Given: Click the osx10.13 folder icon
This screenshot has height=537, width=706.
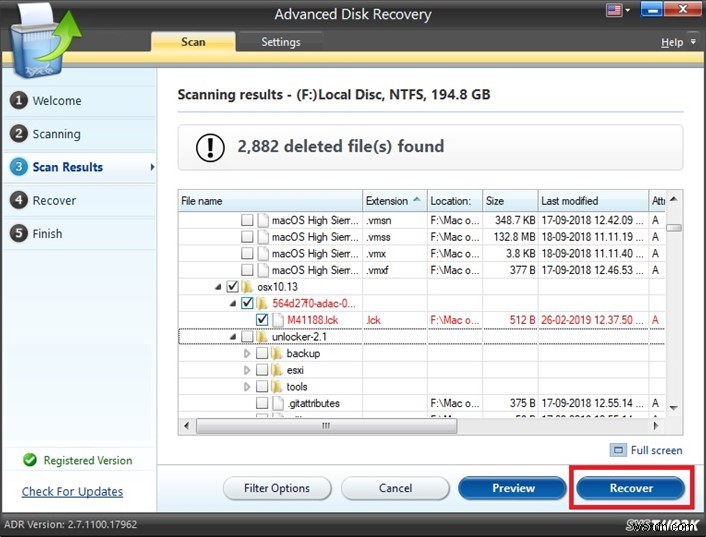Looking at the screenshot, I should point(247,286).
